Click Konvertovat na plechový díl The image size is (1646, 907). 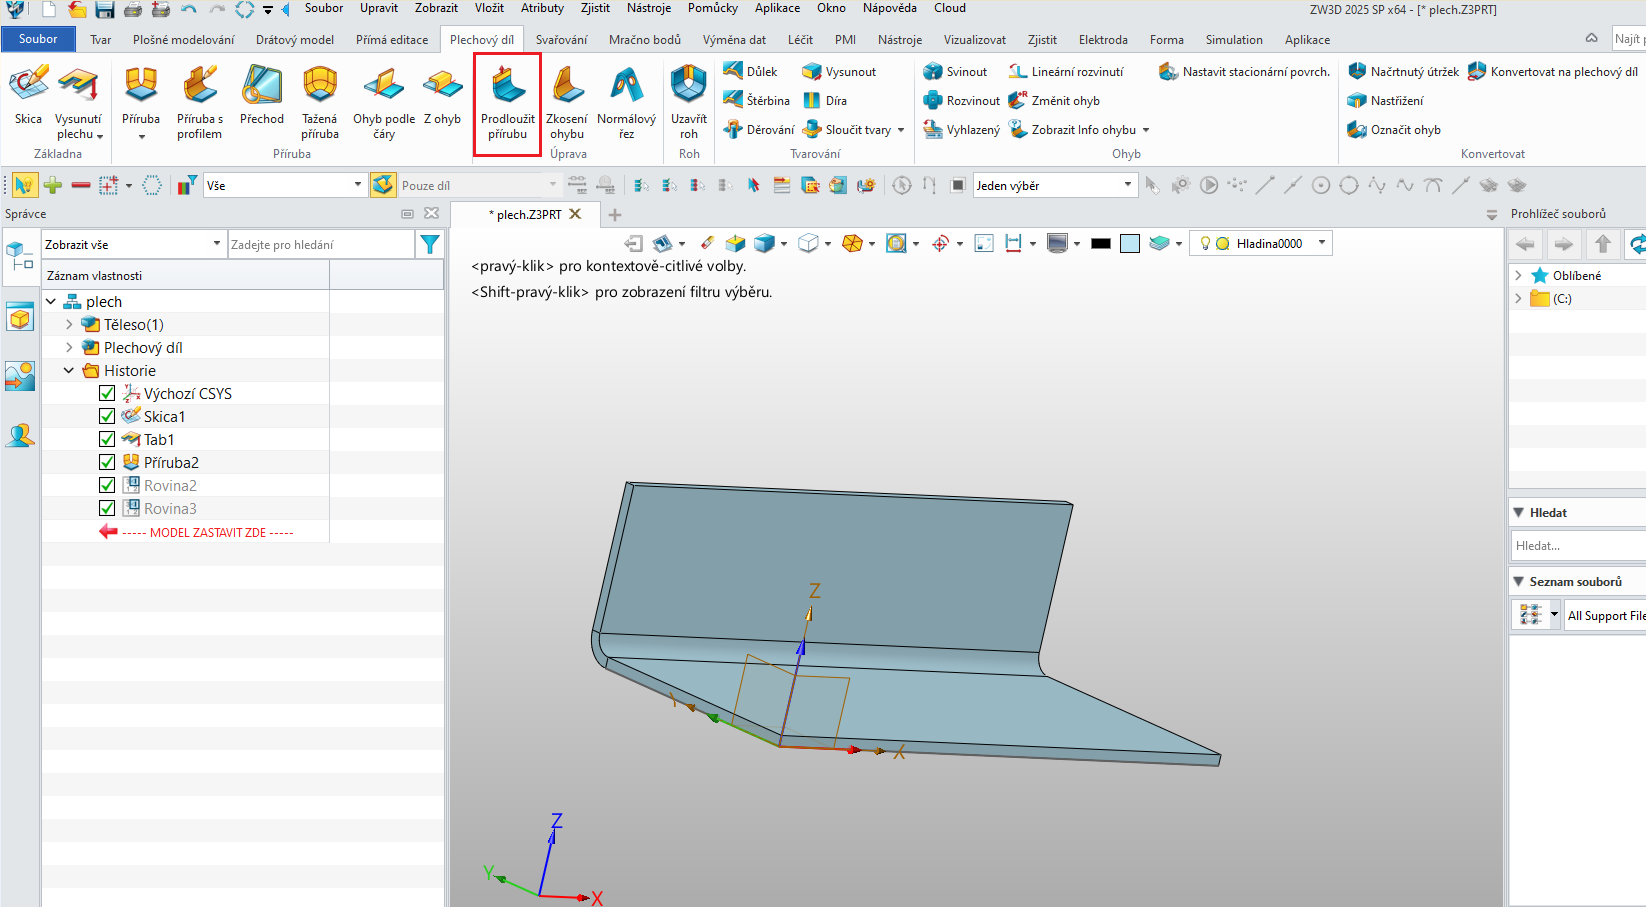pyautogui.click(x=1553, y=71)
